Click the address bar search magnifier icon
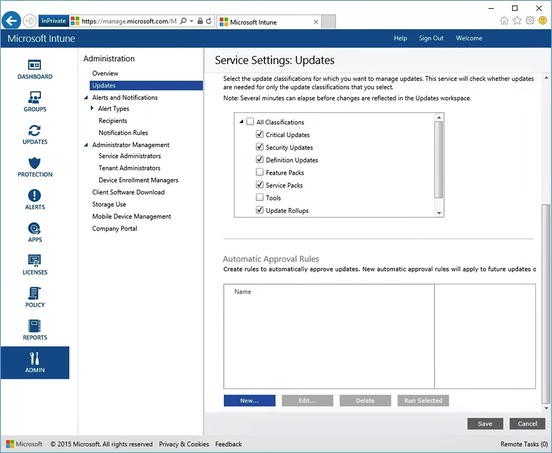Image resolution: width=552 pixels, height=453 pixels. 183,21
